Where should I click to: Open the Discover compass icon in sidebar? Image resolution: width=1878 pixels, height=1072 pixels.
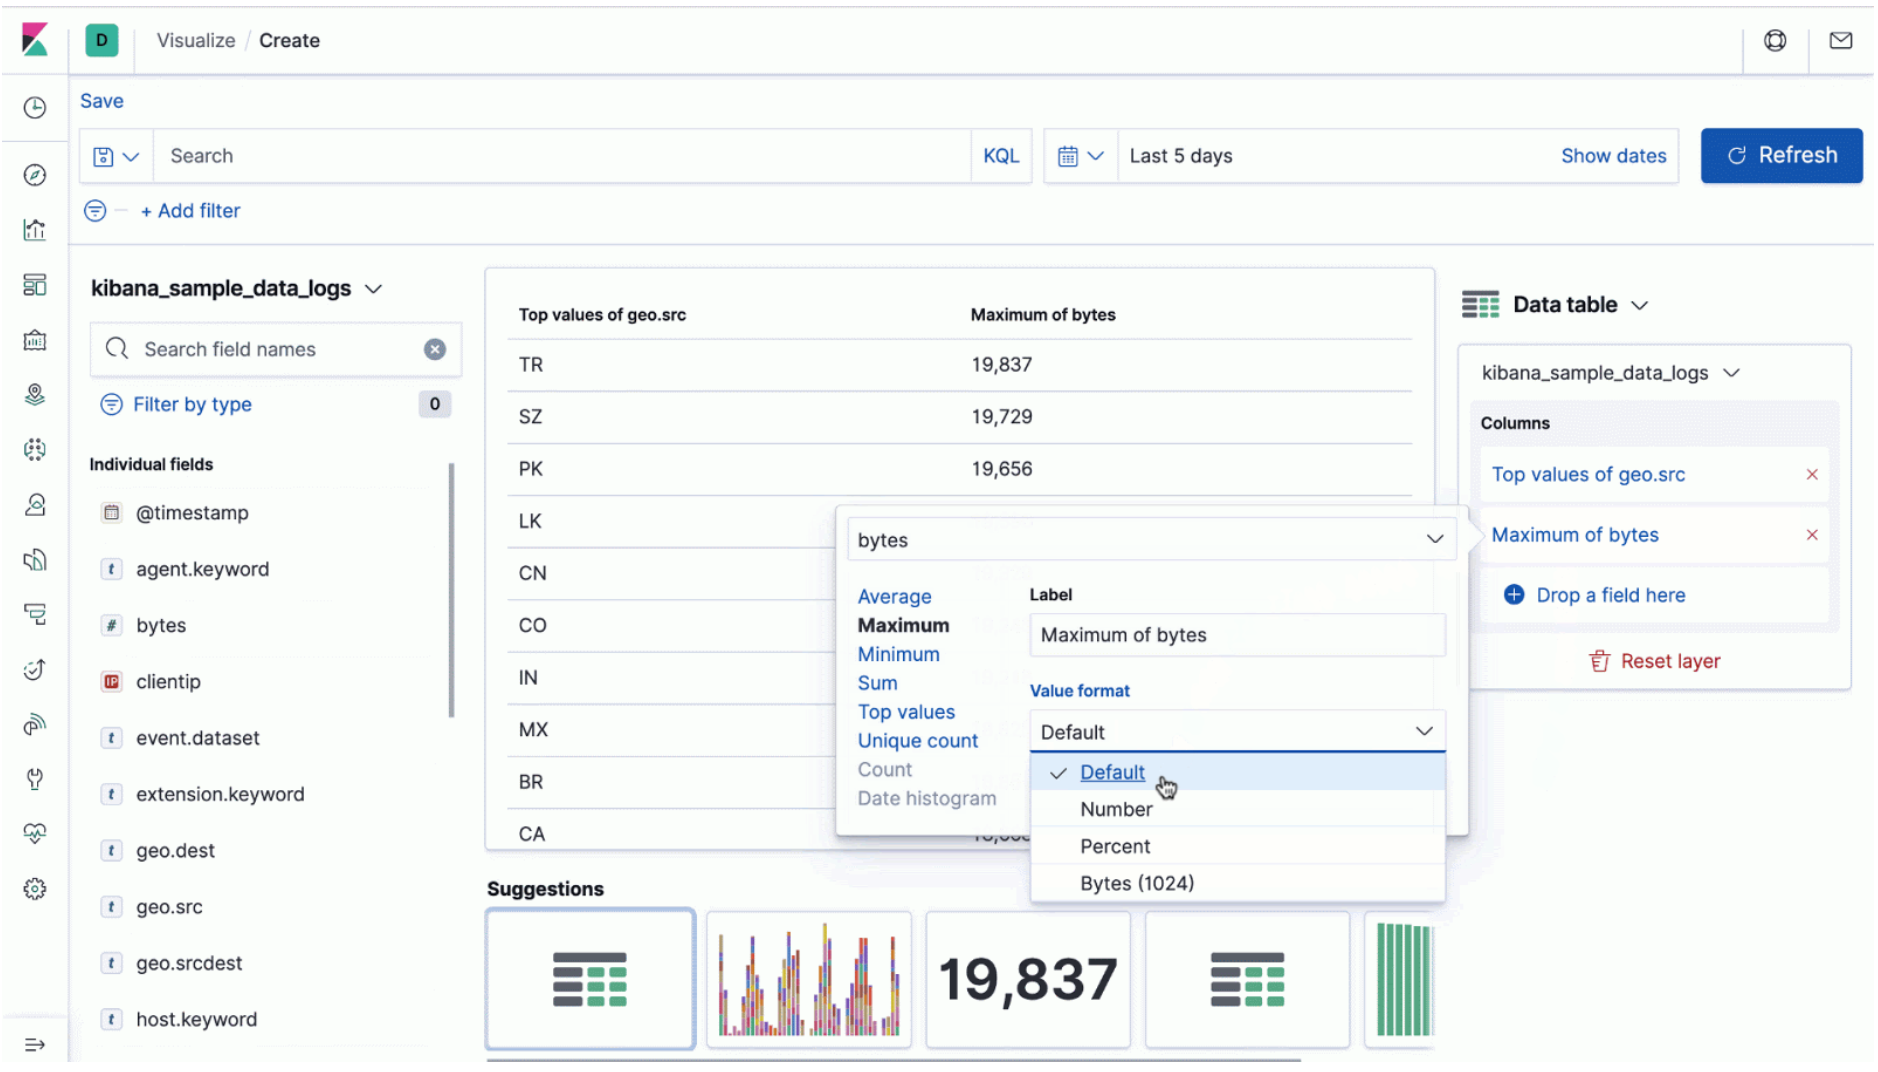35,175
